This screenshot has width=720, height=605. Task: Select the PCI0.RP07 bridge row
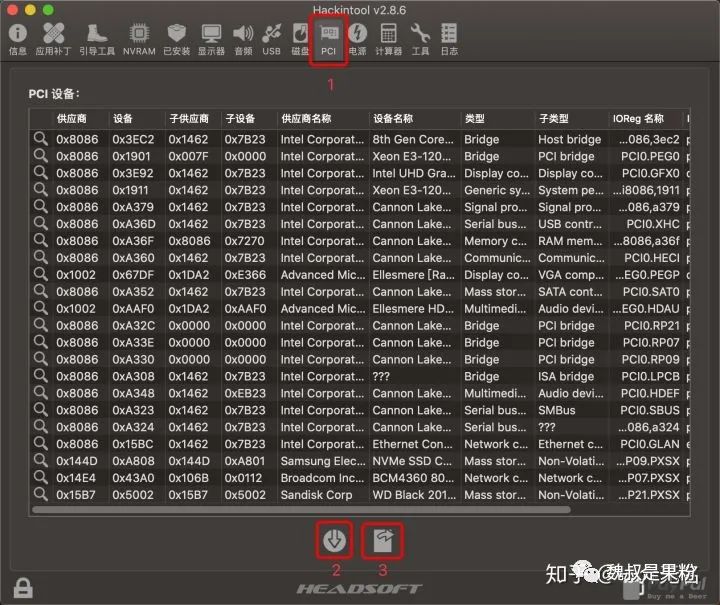[360, 342]
